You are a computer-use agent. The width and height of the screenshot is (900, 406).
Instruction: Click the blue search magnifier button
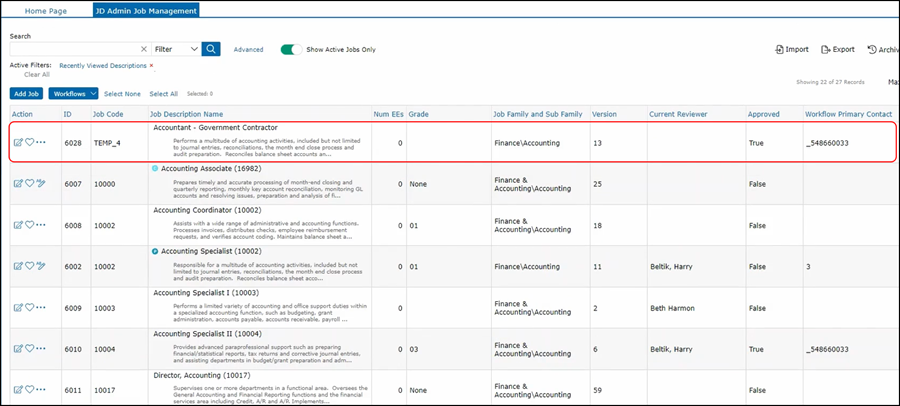point(211,48)
